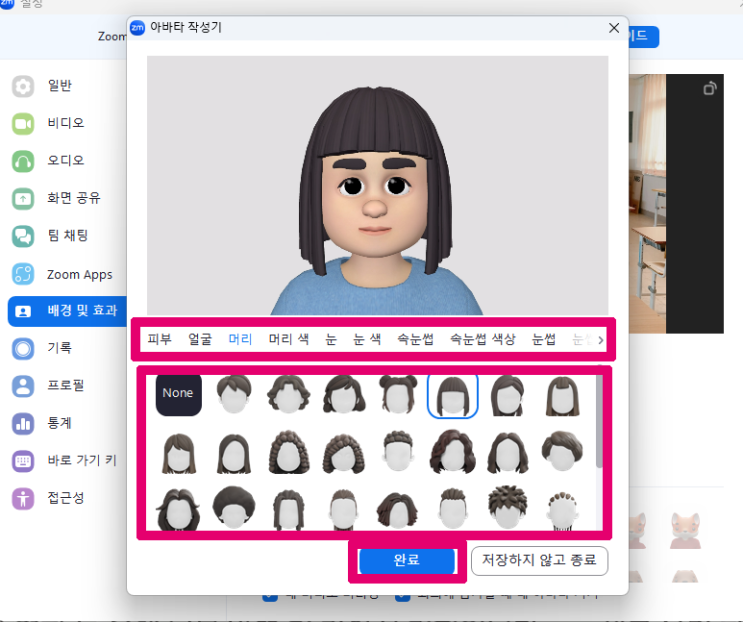Viewport: 743px width, 622px height.
Task: Close the 아바타 작성기 dialog
Action: click(614, 28)
